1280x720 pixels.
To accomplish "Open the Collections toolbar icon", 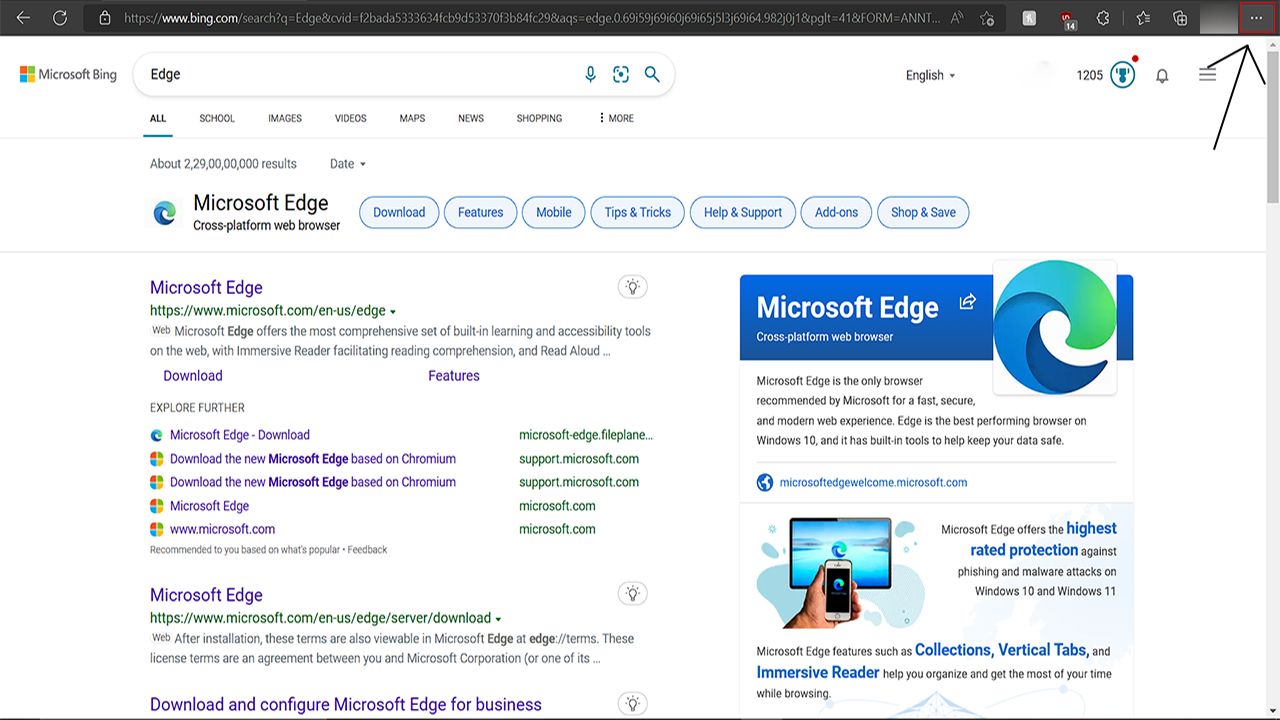I will click(1180, 18).
